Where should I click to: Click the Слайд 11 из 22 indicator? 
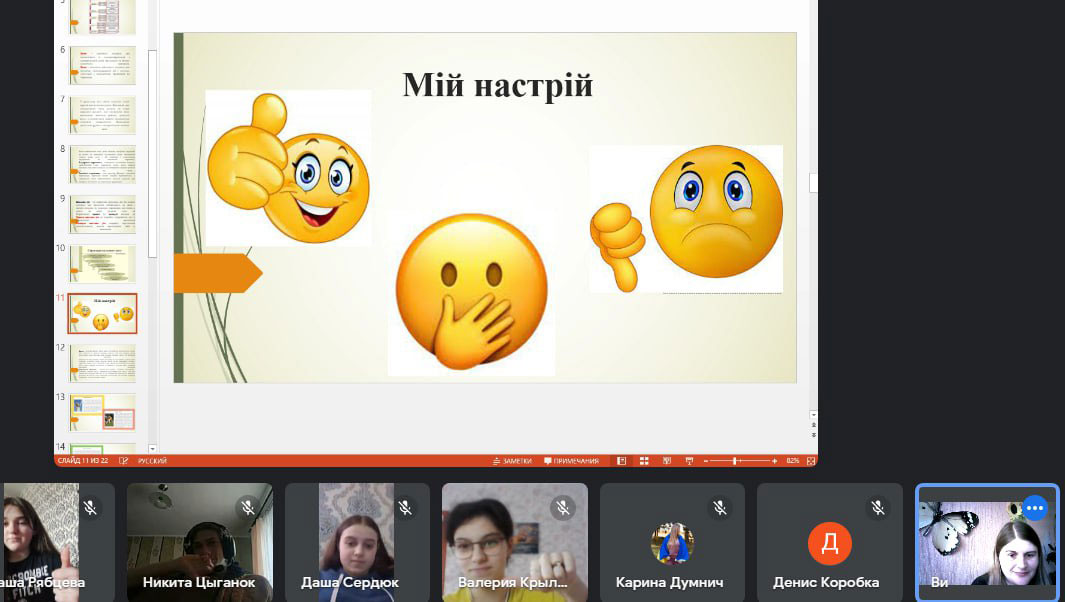82,461
